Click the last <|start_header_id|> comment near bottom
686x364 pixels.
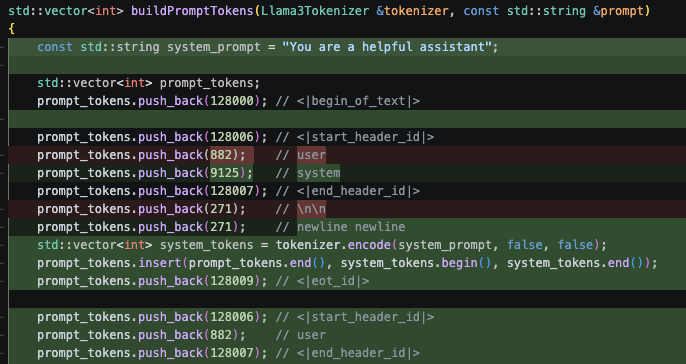point(365,316)
